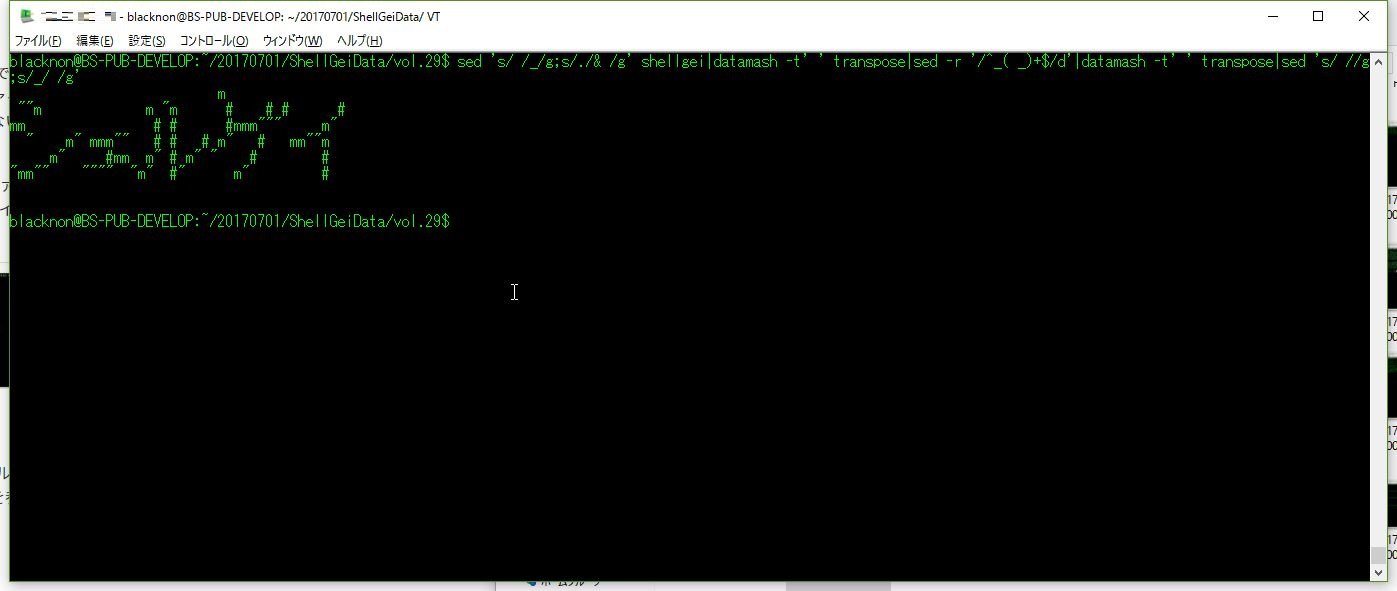Open the コントロール(O) menu
The height and width of the screenshot is (591, 1397).
(x=214, y=40)
